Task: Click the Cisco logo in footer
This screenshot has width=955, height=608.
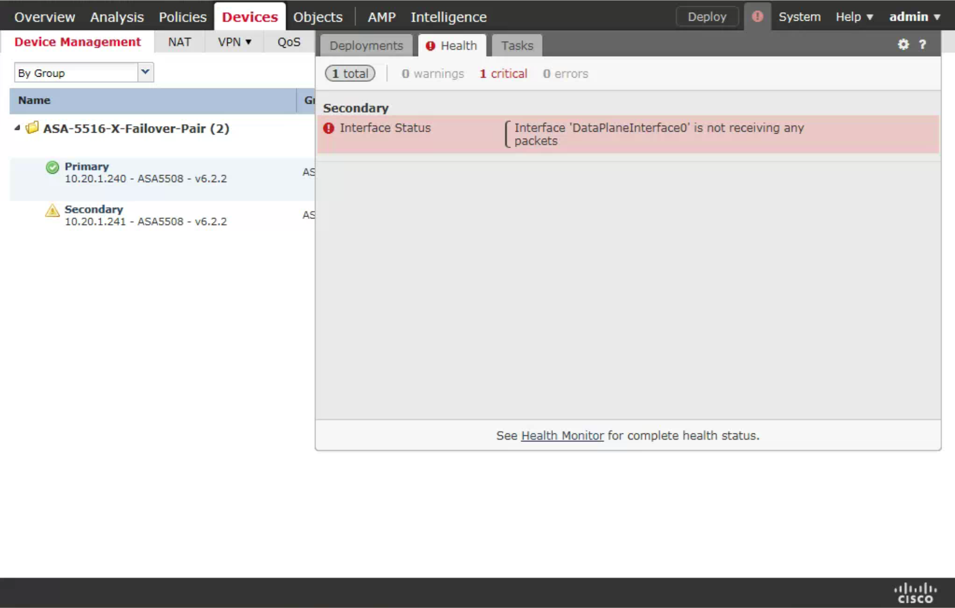Action: coord(915,593)
